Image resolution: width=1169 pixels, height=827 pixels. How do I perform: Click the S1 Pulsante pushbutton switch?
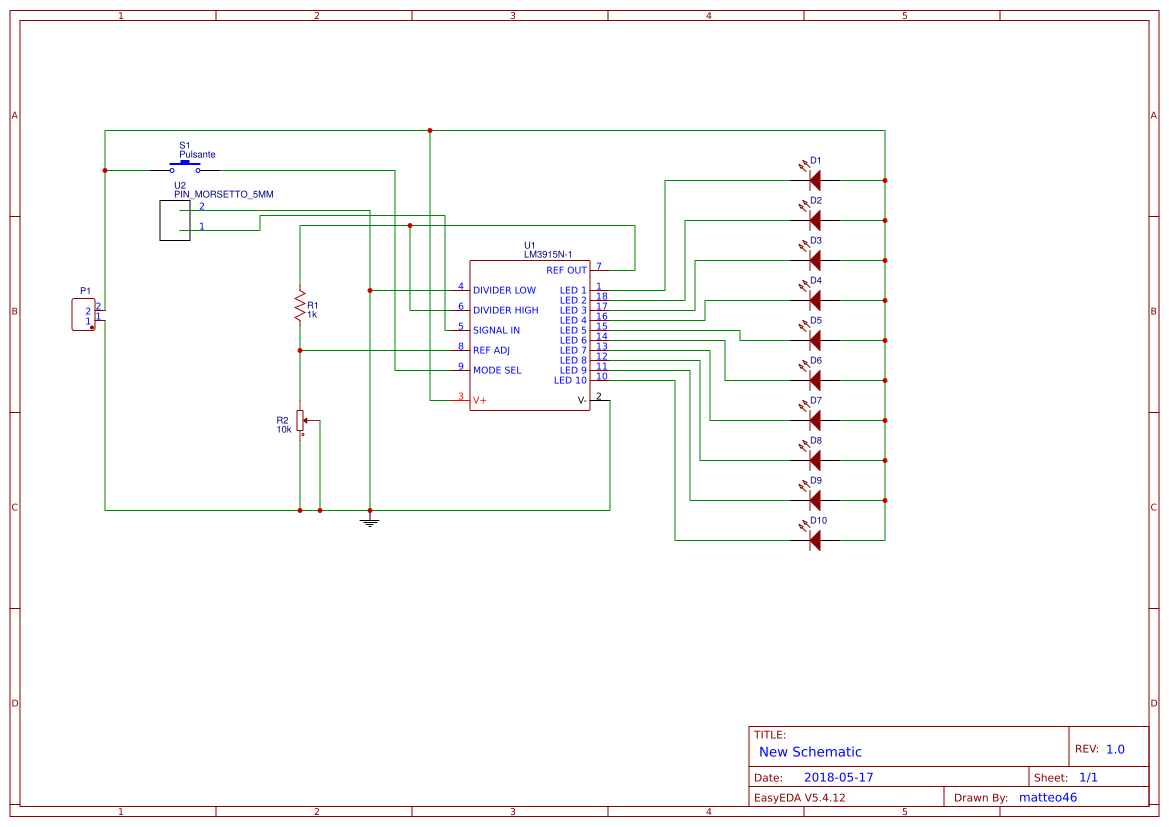point(185,168)
